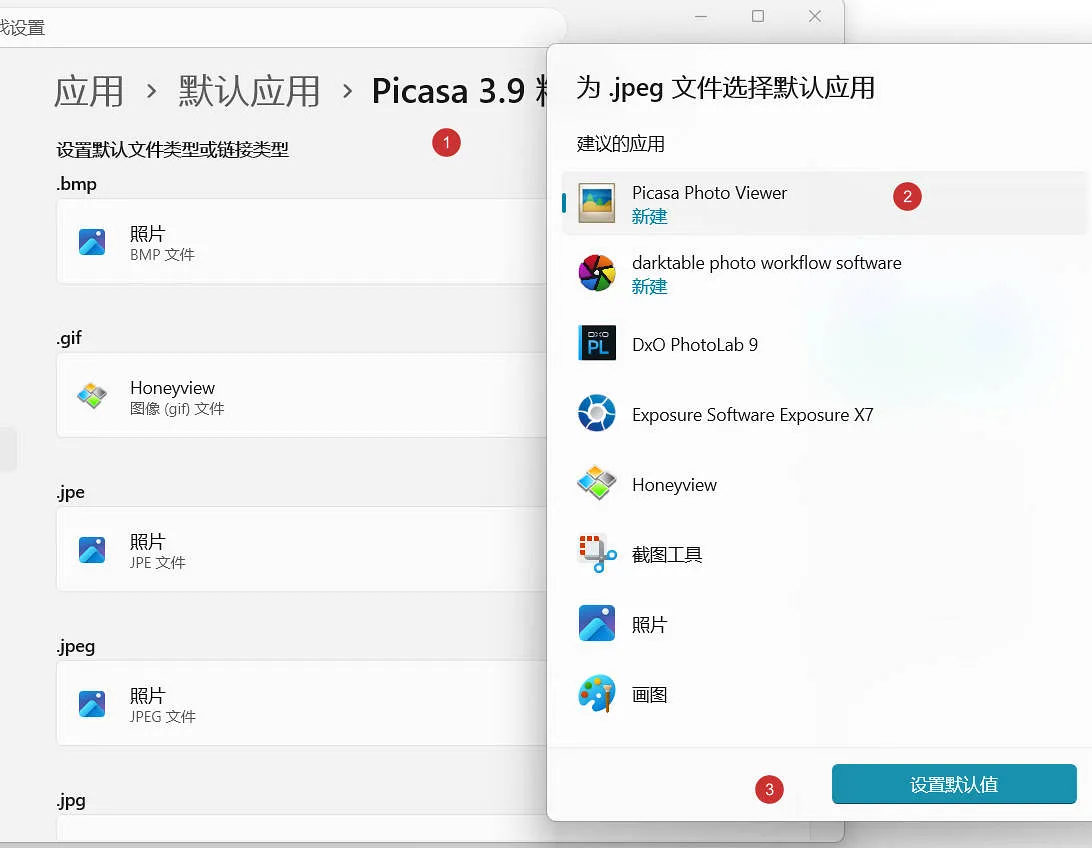Pick 画图 label in the list
Screen dimensions: 1092x848
(649, 695)
